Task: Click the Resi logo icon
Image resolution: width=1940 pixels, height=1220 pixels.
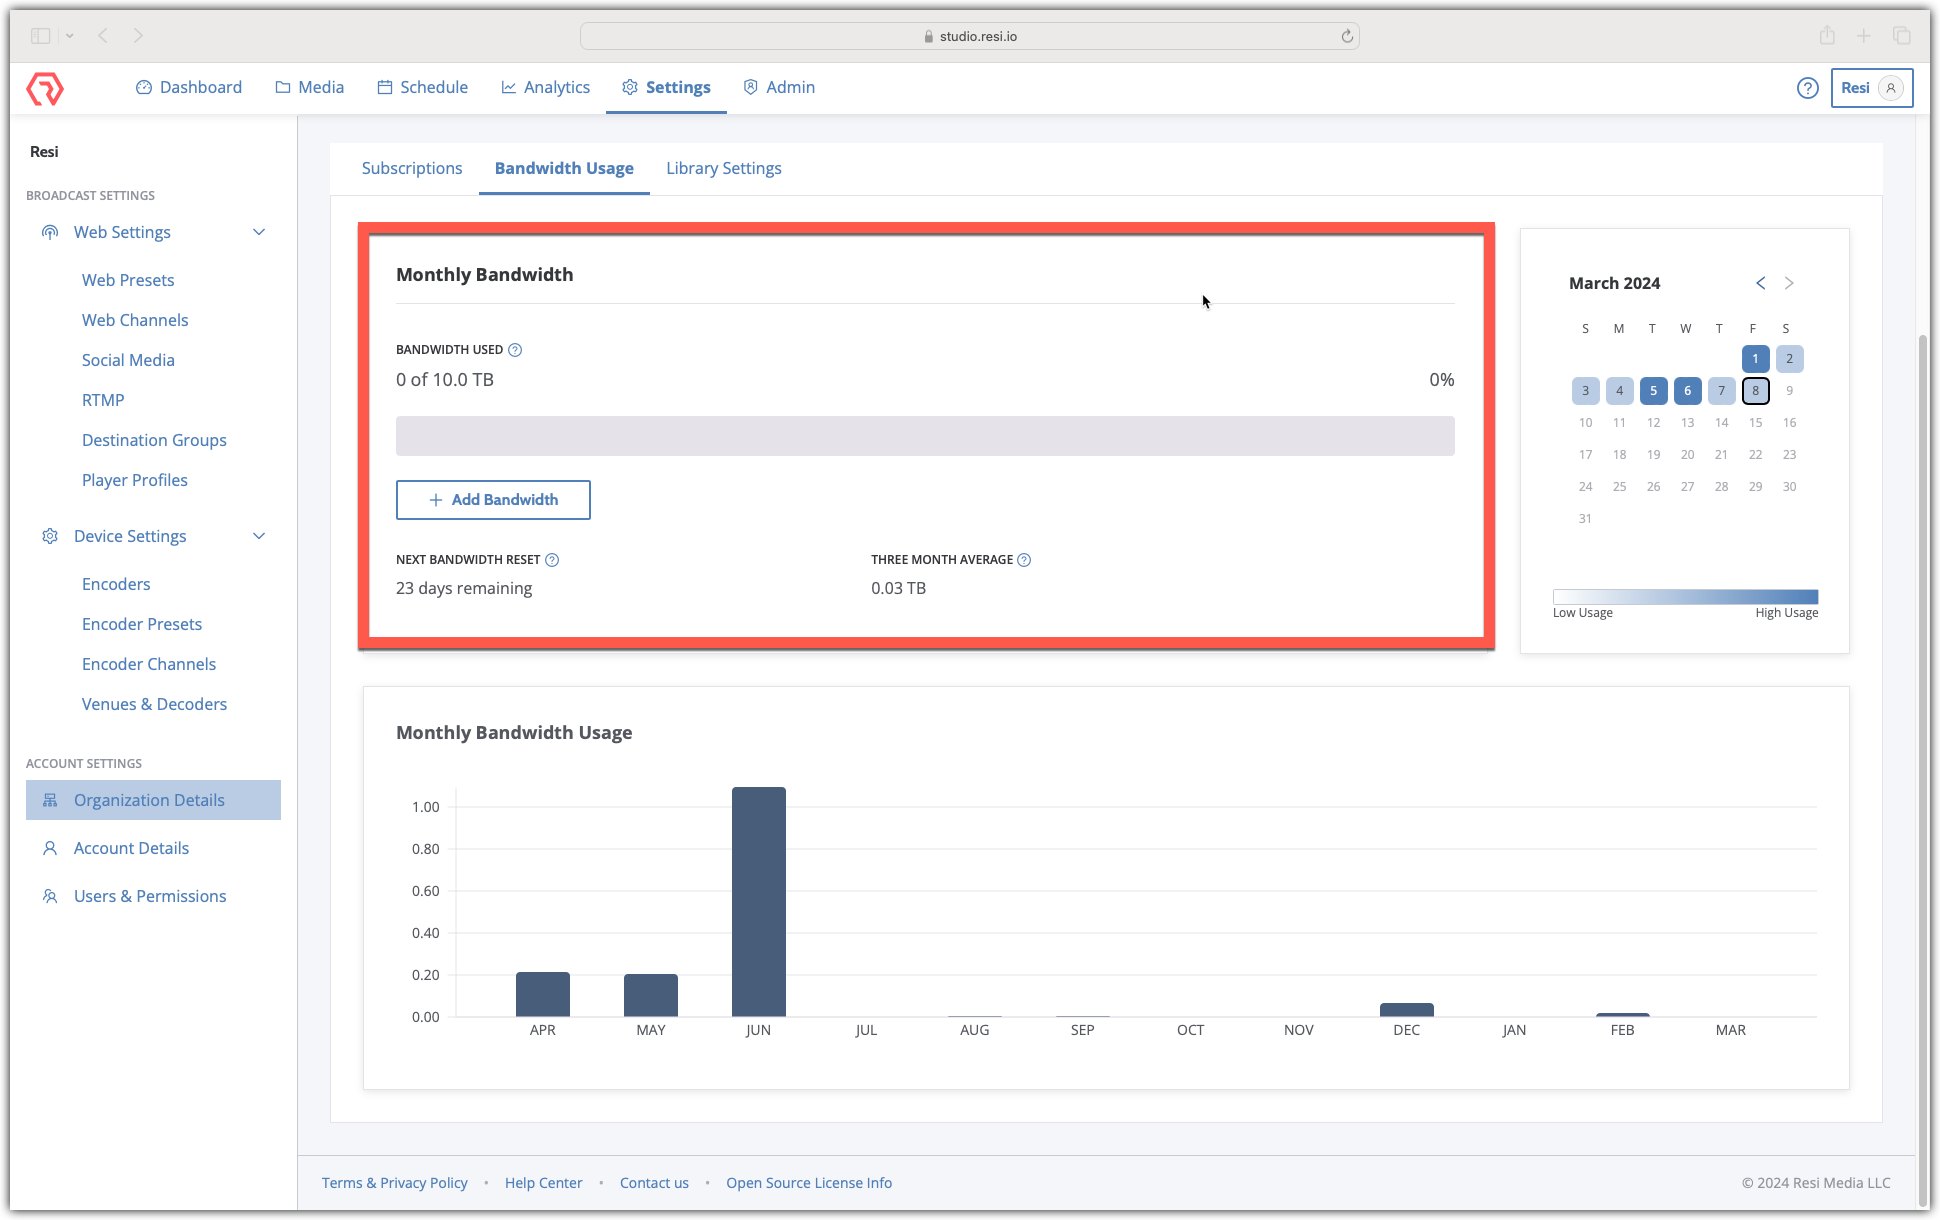Action: tap(45, 88)
